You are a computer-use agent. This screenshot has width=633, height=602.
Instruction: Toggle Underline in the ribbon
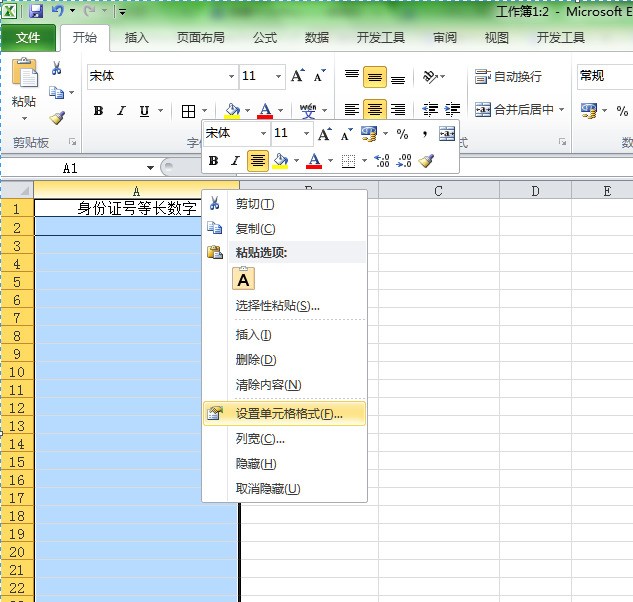tap(144, 111)
